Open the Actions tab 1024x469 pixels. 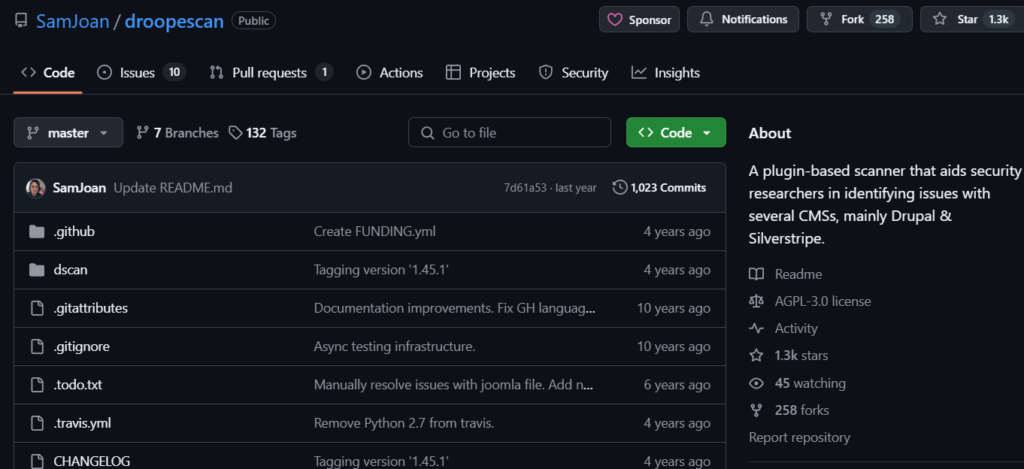[x=390, y=73]
